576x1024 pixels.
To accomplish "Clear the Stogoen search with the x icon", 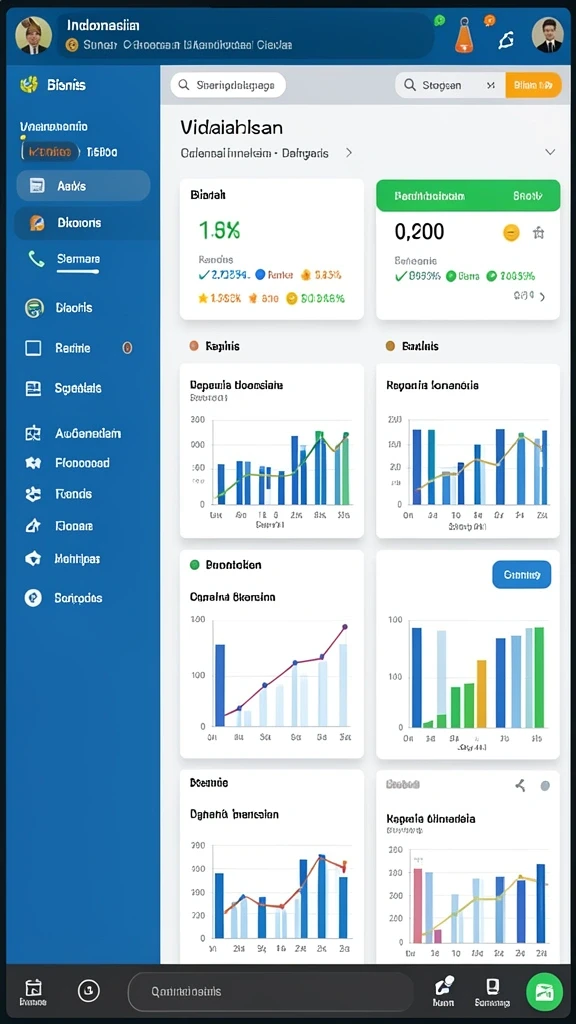I will pos(490,86).
